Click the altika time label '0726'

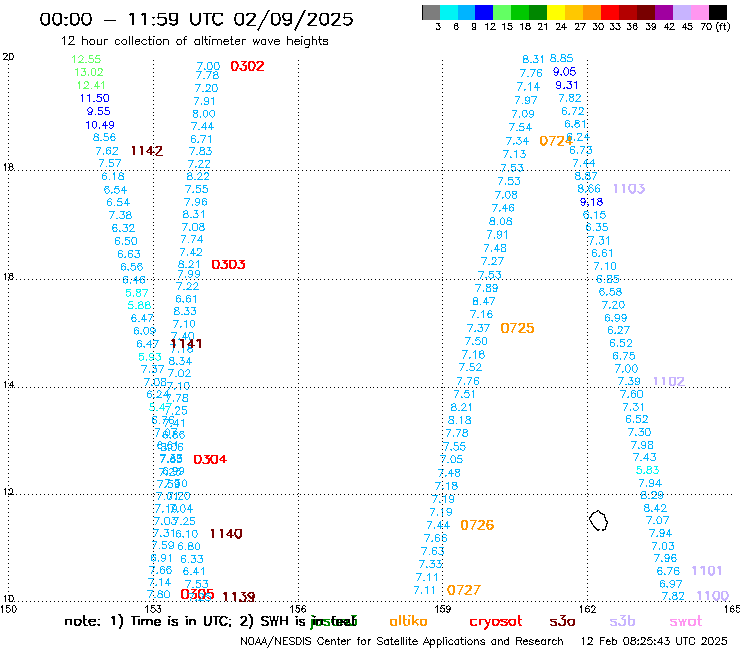tap(477, 525)
